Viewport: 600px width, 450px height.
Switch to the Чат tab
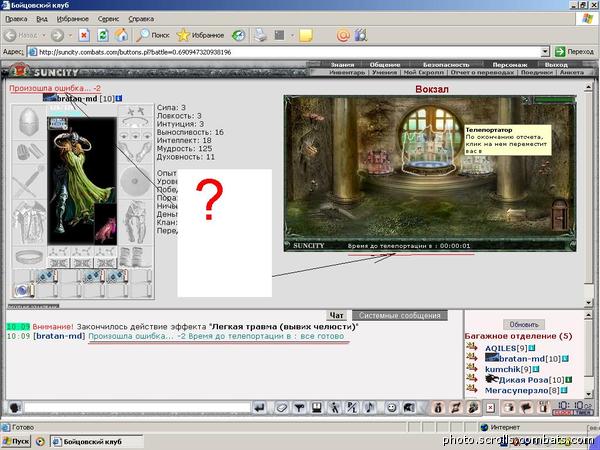(x=336, y=316)
